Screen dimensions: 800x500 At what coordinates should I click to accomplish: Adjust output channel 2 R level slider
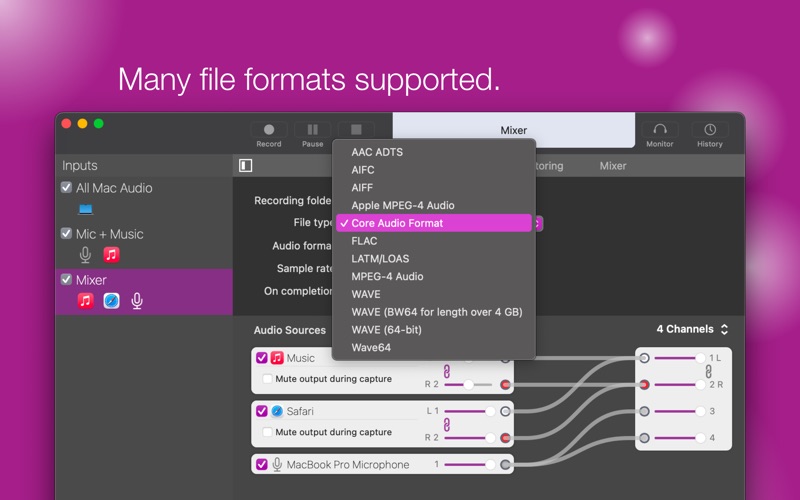point(680,385)
